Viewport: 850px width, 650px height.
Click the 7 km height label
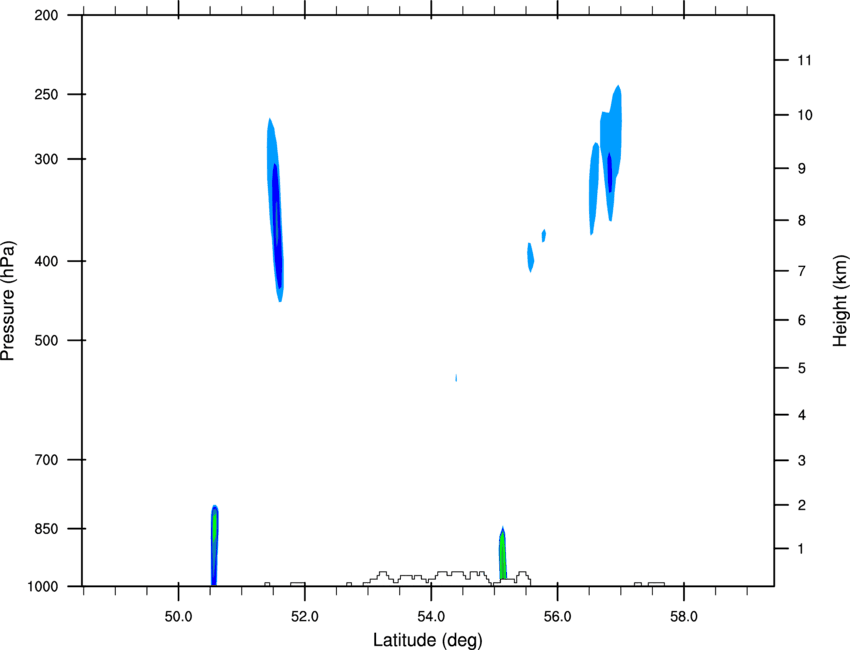[801, 271]
